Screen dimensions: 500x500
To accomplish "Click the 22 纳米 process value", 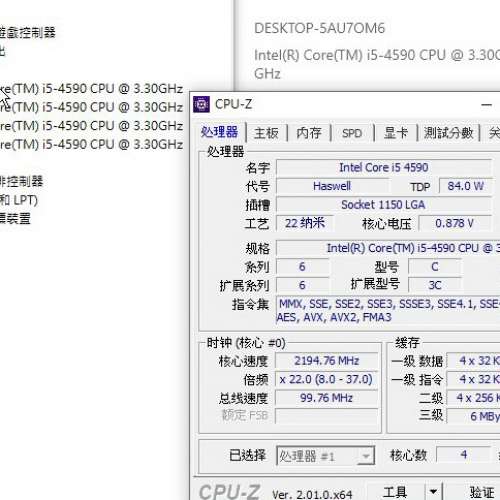I will 305,223.
